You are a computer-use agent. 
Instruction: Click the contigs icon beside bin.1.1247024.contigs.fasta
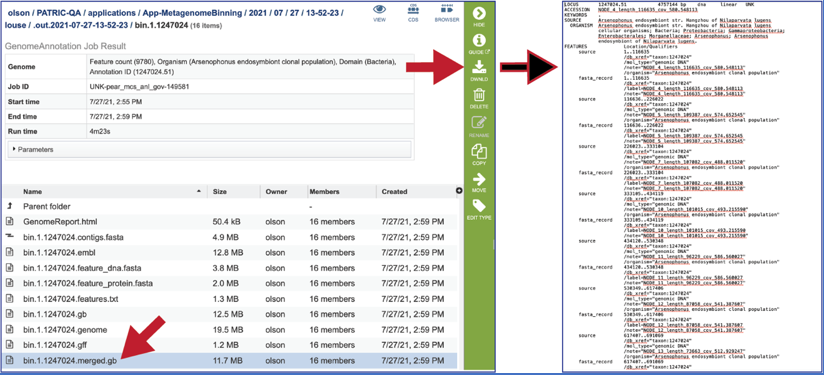tap(9, 237)
